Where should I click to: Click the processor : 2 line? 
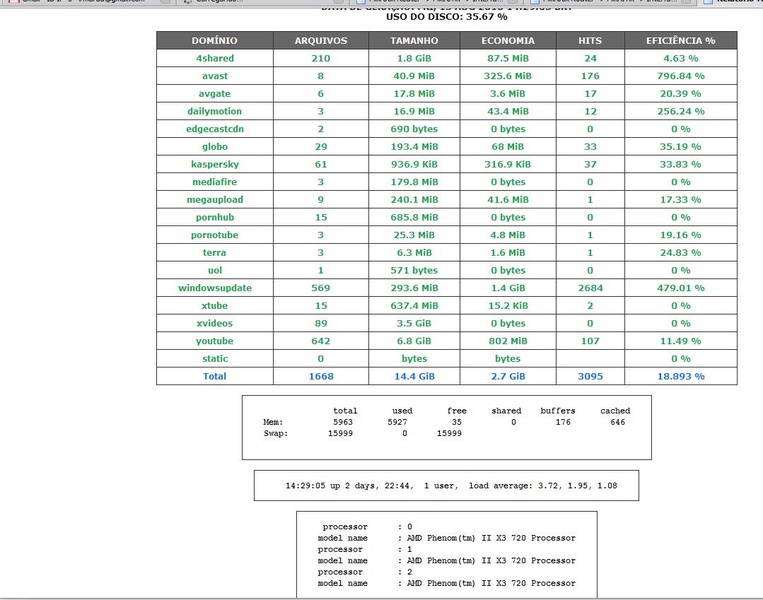365,572
